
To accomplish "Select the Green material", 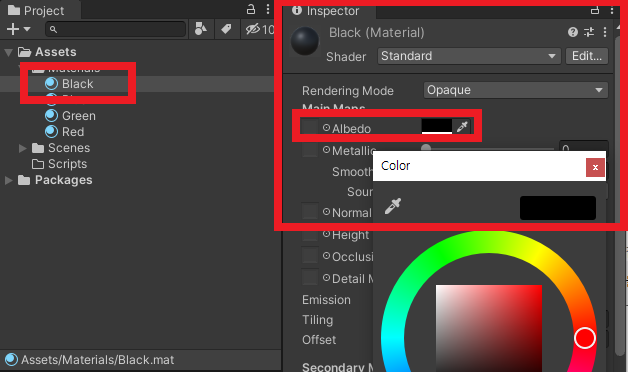I will [x=70, y=116].
